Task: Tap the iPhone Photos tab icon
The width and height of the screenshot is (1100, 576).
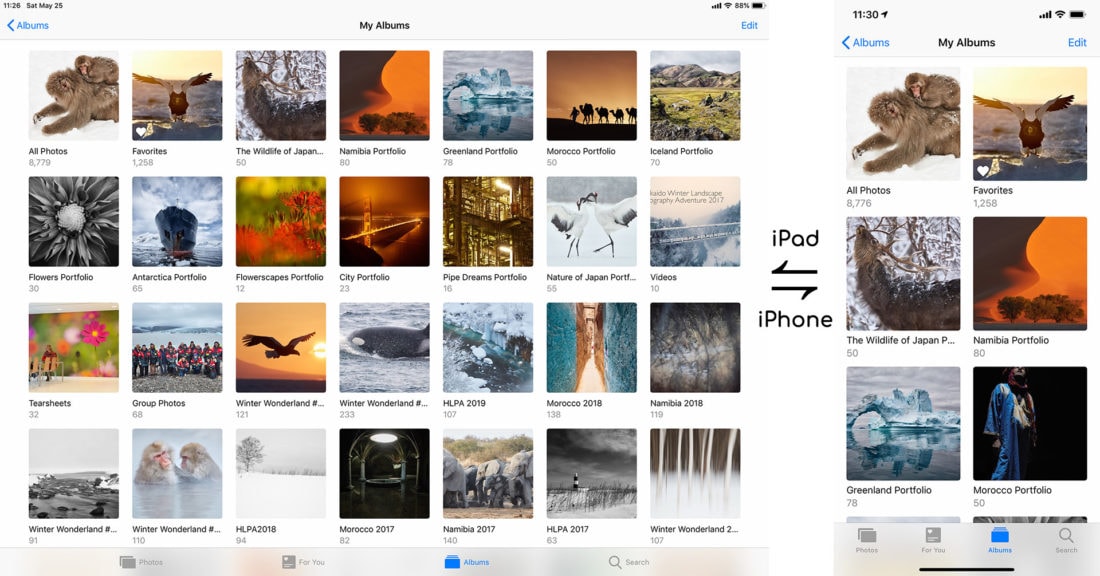Action: click(867, 536)
